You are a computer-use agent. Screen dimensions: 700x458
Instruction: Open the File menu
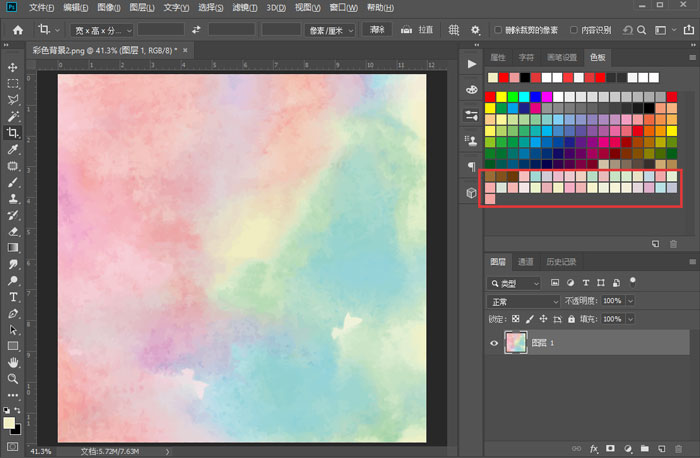(x=41, y=8)
